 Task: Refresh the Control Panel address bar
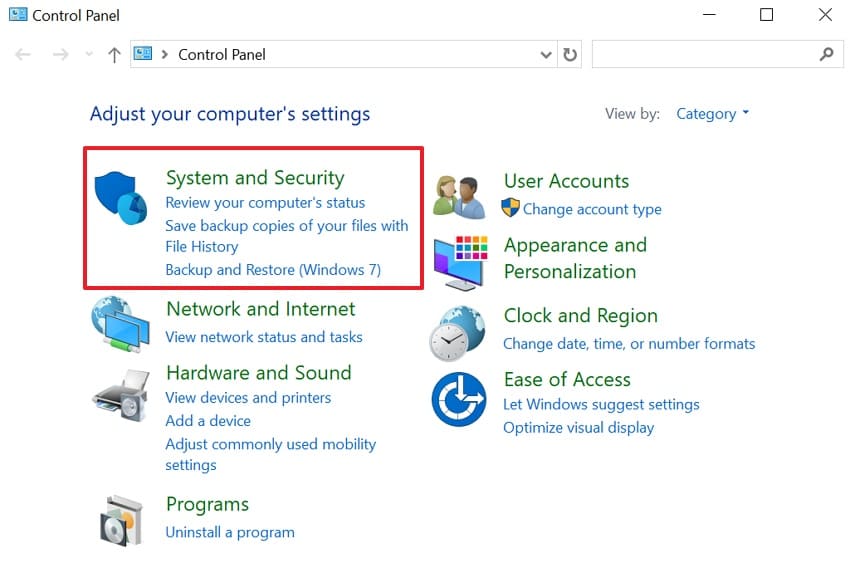(x=570, y=55)
